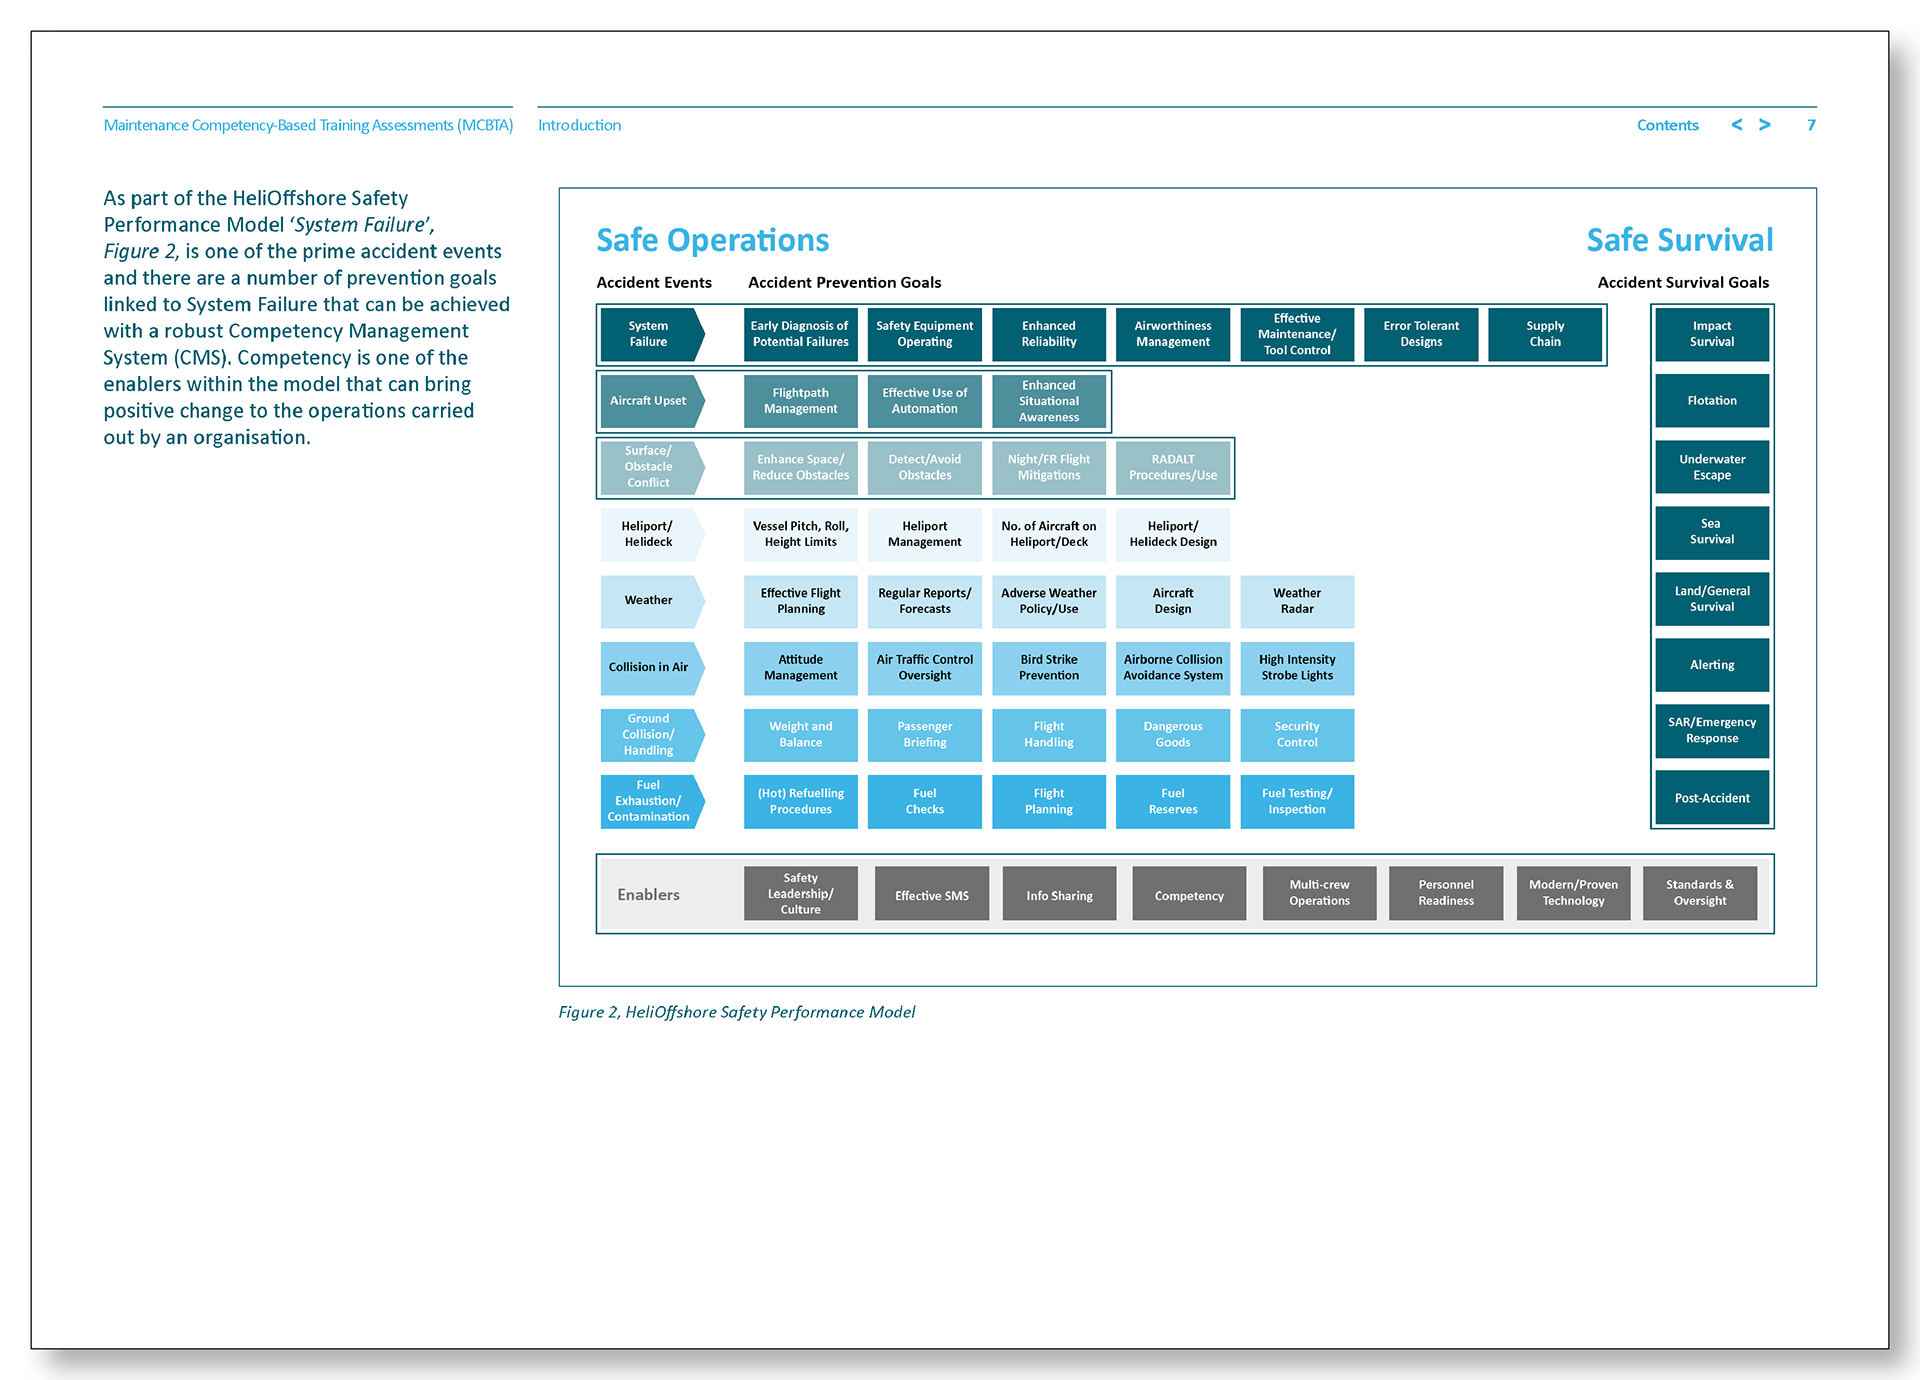Screen dimensions: 1920x1380
Task: Select the Post-Accident survival box
Action: click(1712, 798)
